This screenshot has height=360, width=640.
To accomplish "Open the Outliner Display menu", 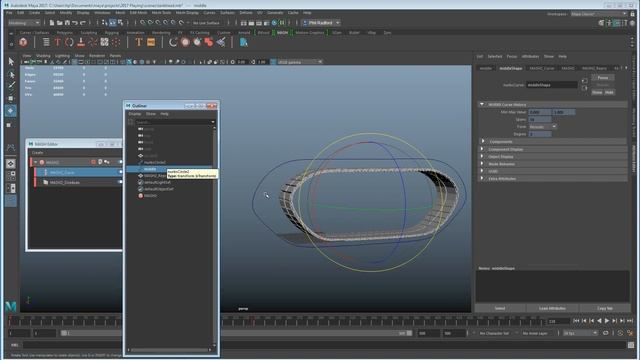I will (x=135, y=114).
